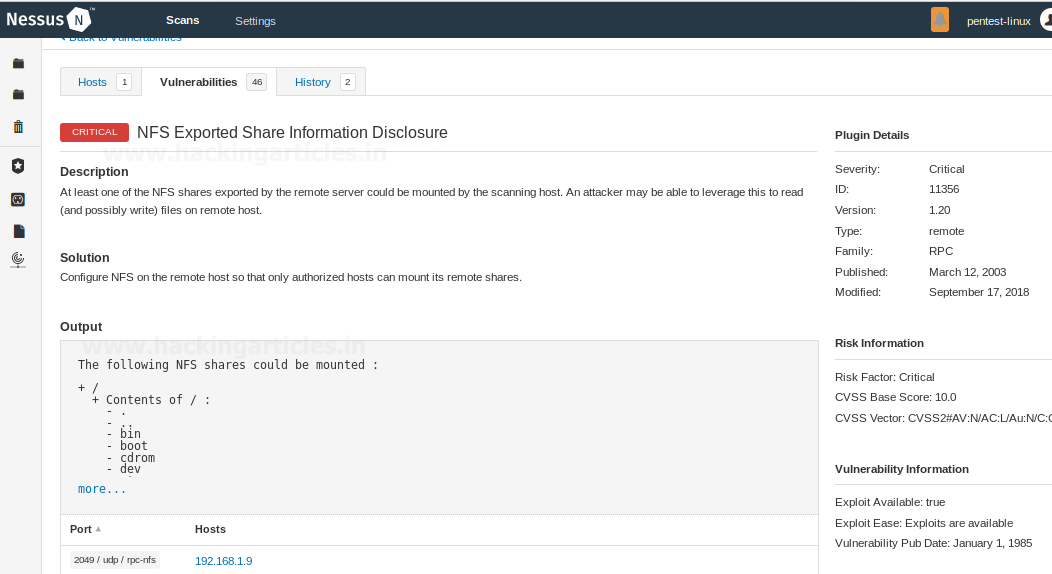Sort by the Port column arrow
The image size is (1052, 574).
coord(98,529)
